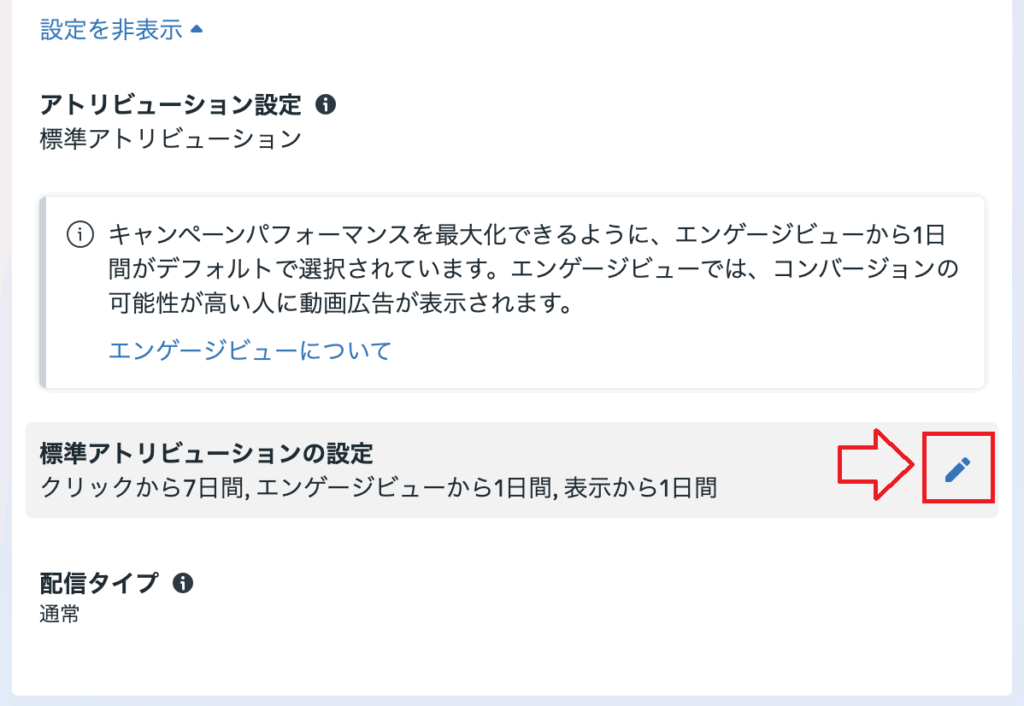
Task: Click the circled info icon in notice box
Action: coord(79,236)
